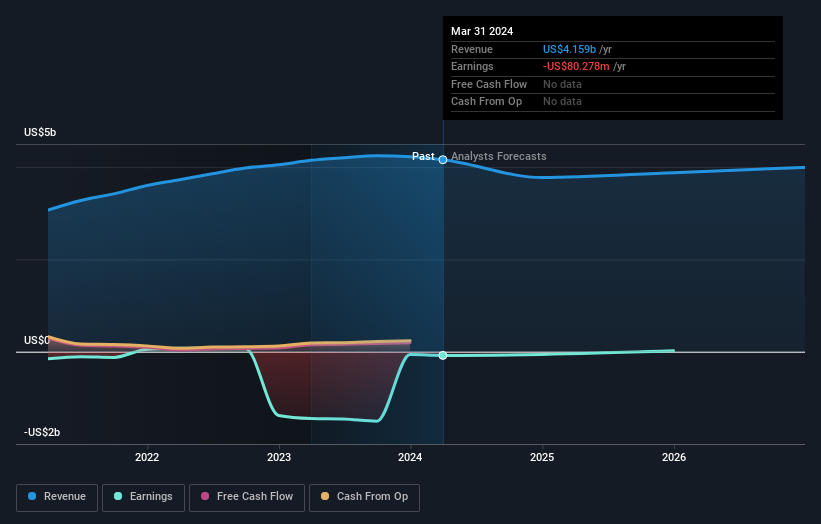Click the orange Cash From Op legend dot
This screenshot has height=524, width=821.
[x=325, y=496]
